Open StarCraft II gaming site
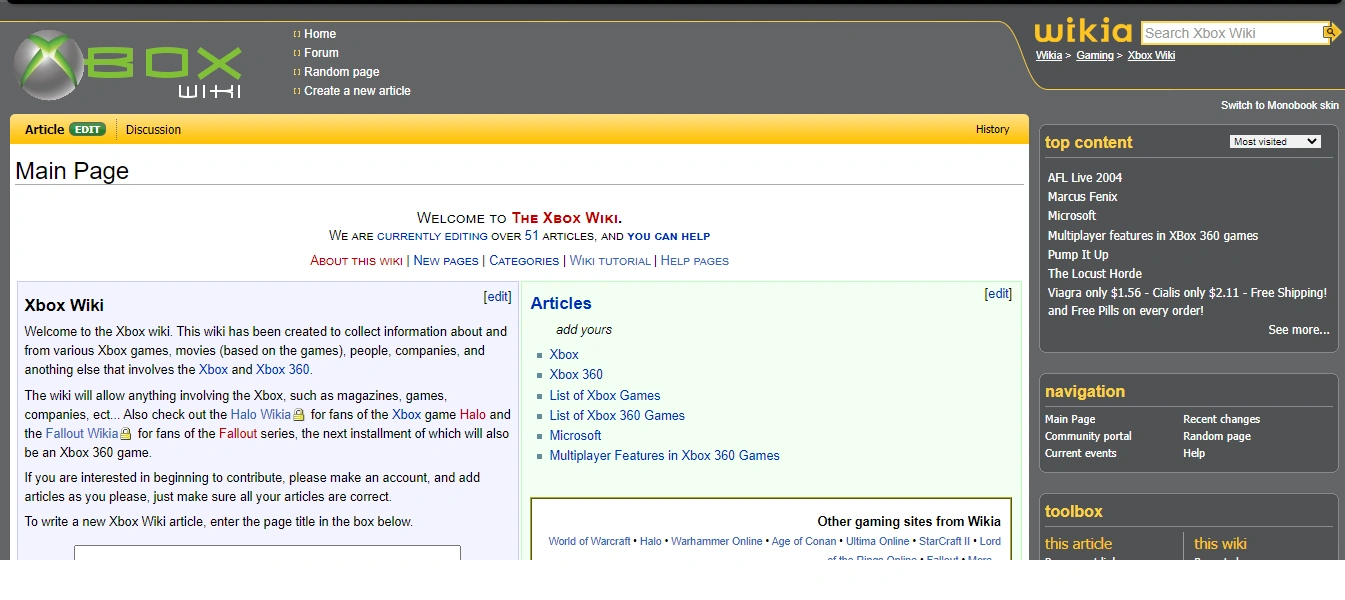Screen dimensions: 1345x600 pyautogui.click(x=945, y=542)
